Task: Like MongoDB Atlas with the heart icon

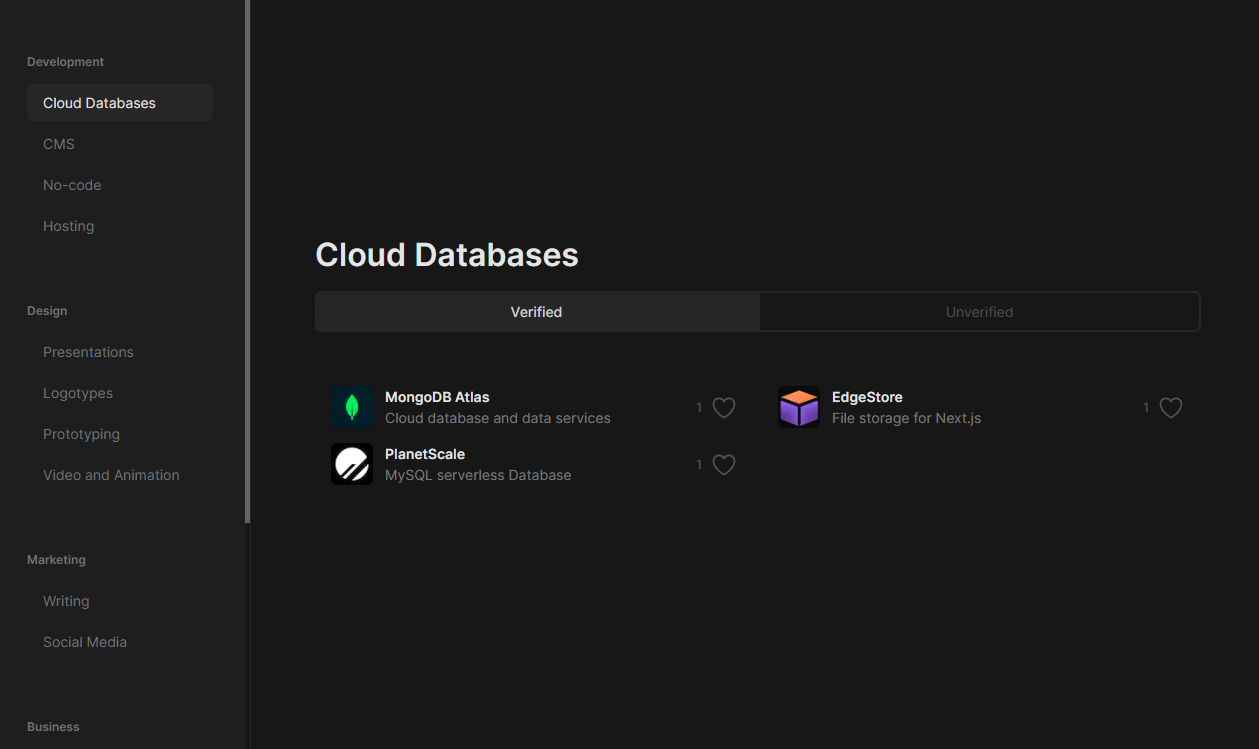Action: click(724, 408)
